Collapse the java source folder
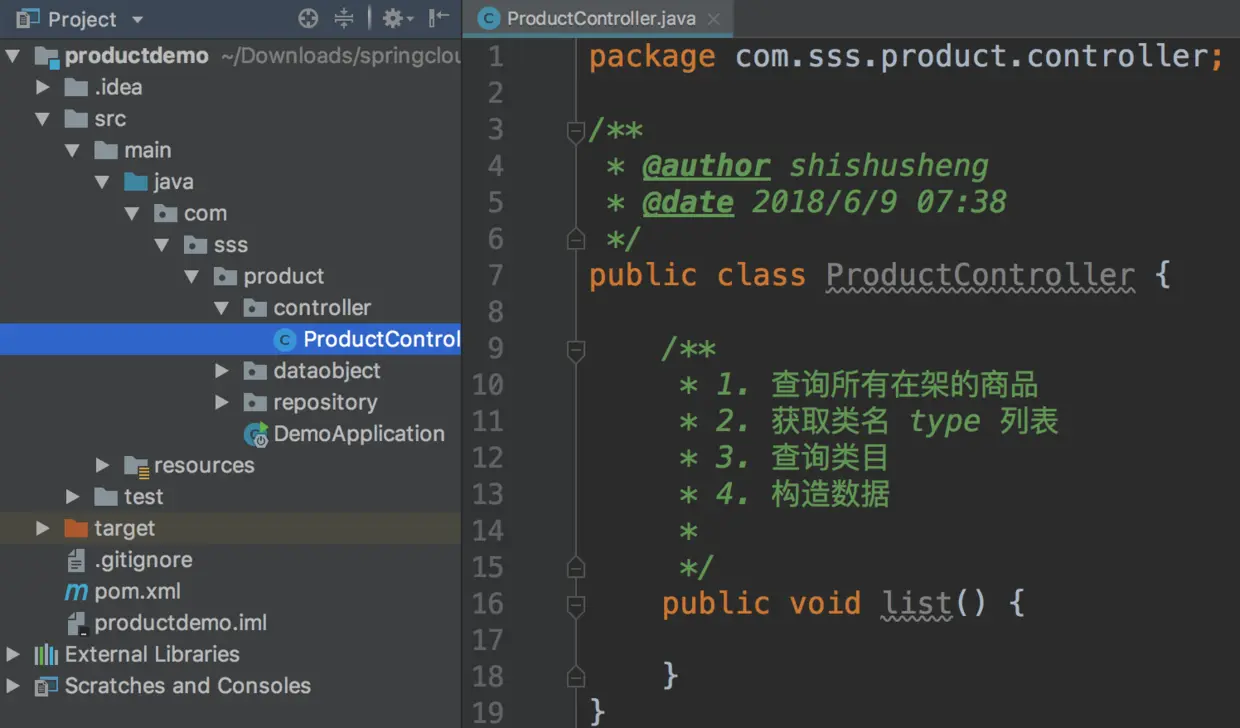 [x=103, y=182]
